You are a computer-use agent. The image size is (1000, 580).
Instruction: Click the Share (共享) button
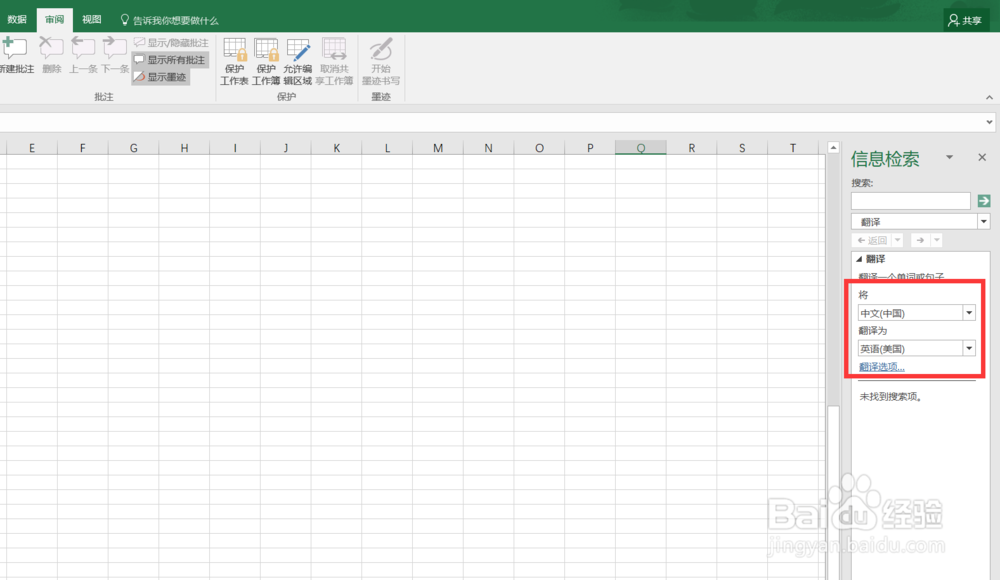965,20
